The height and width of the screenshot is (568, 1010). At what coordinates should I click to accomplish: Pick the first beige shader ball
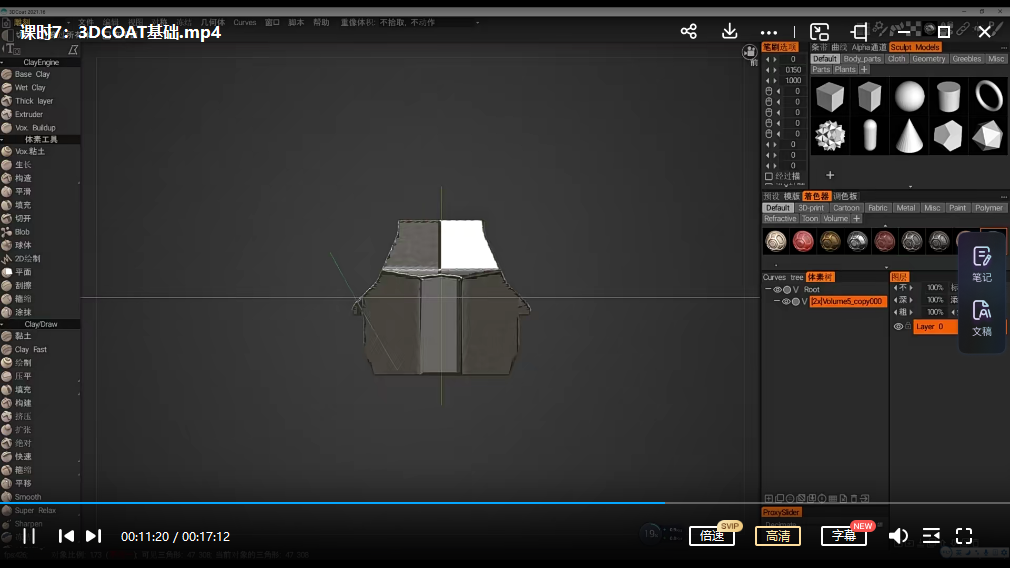[x=776, y=241]
